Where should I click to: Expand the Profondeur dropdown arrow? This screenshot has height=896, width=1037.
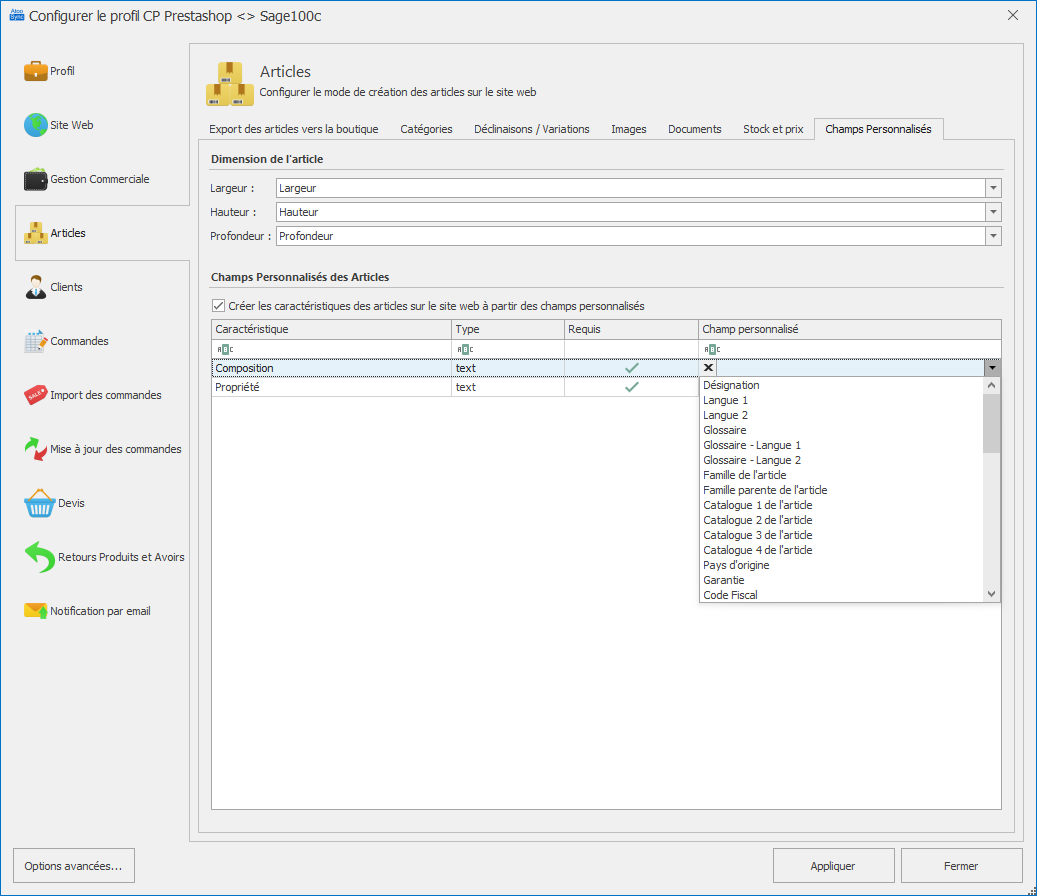point(993,236)
